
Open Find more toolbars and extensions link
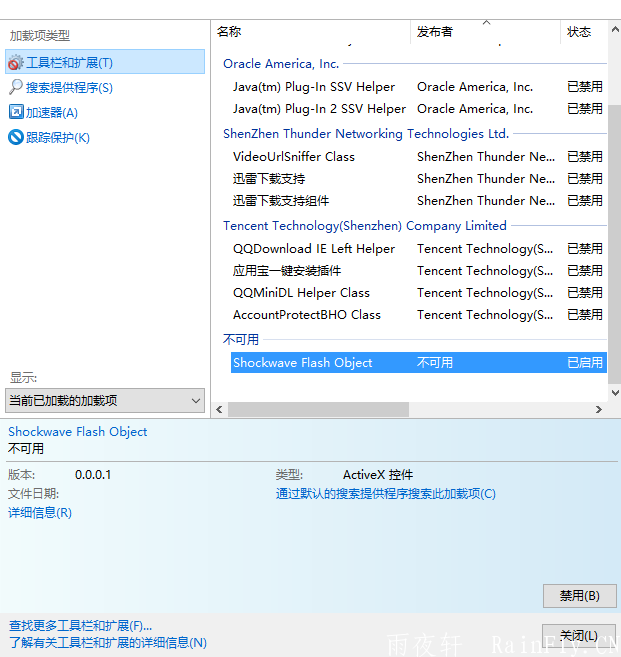coord(81,626)
